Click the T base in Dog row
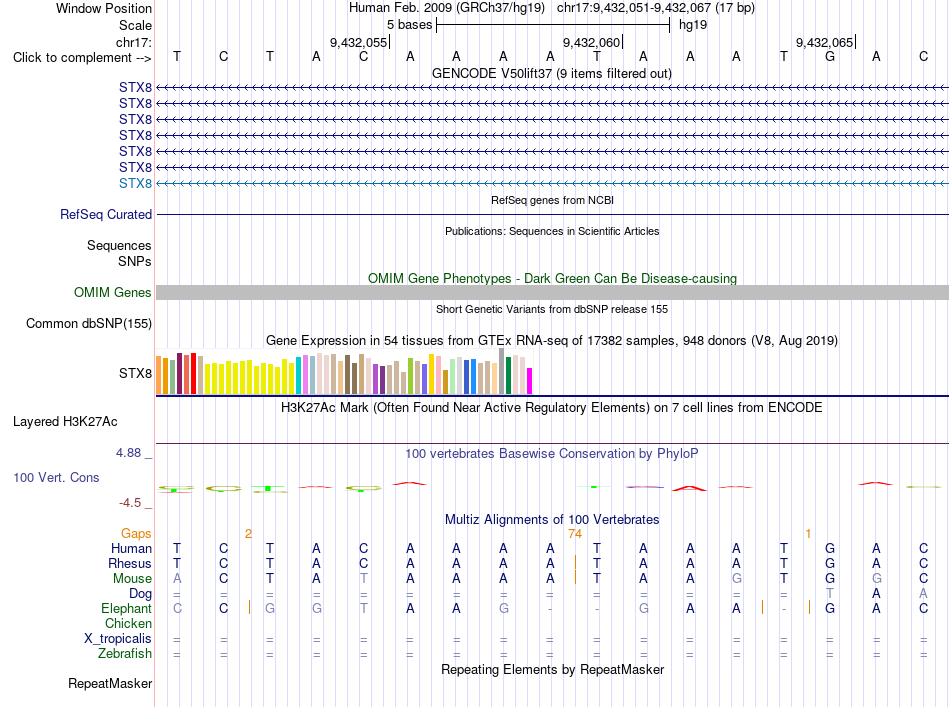The width and height of the screenshot is (950, 707). point(830,594)
